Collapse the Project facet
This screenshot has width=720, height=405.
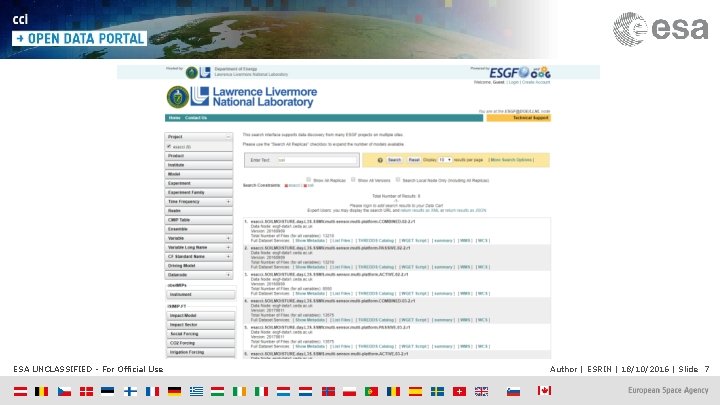[x=228, y=137]
